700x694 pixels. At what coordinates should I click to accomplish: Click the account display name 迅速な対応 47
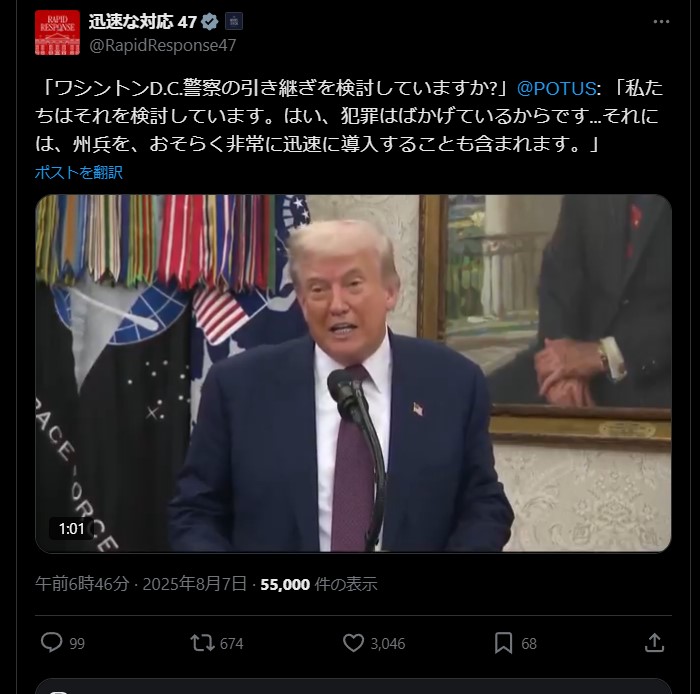[x=142, y=21]
